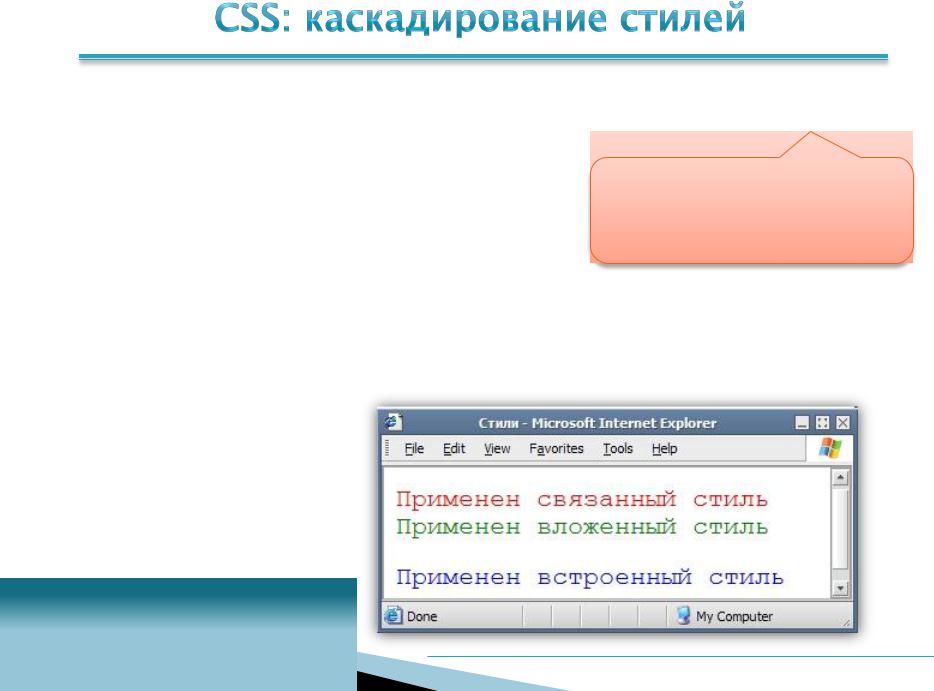
Task: Open the Help menu
Action: tap(664, 449)
